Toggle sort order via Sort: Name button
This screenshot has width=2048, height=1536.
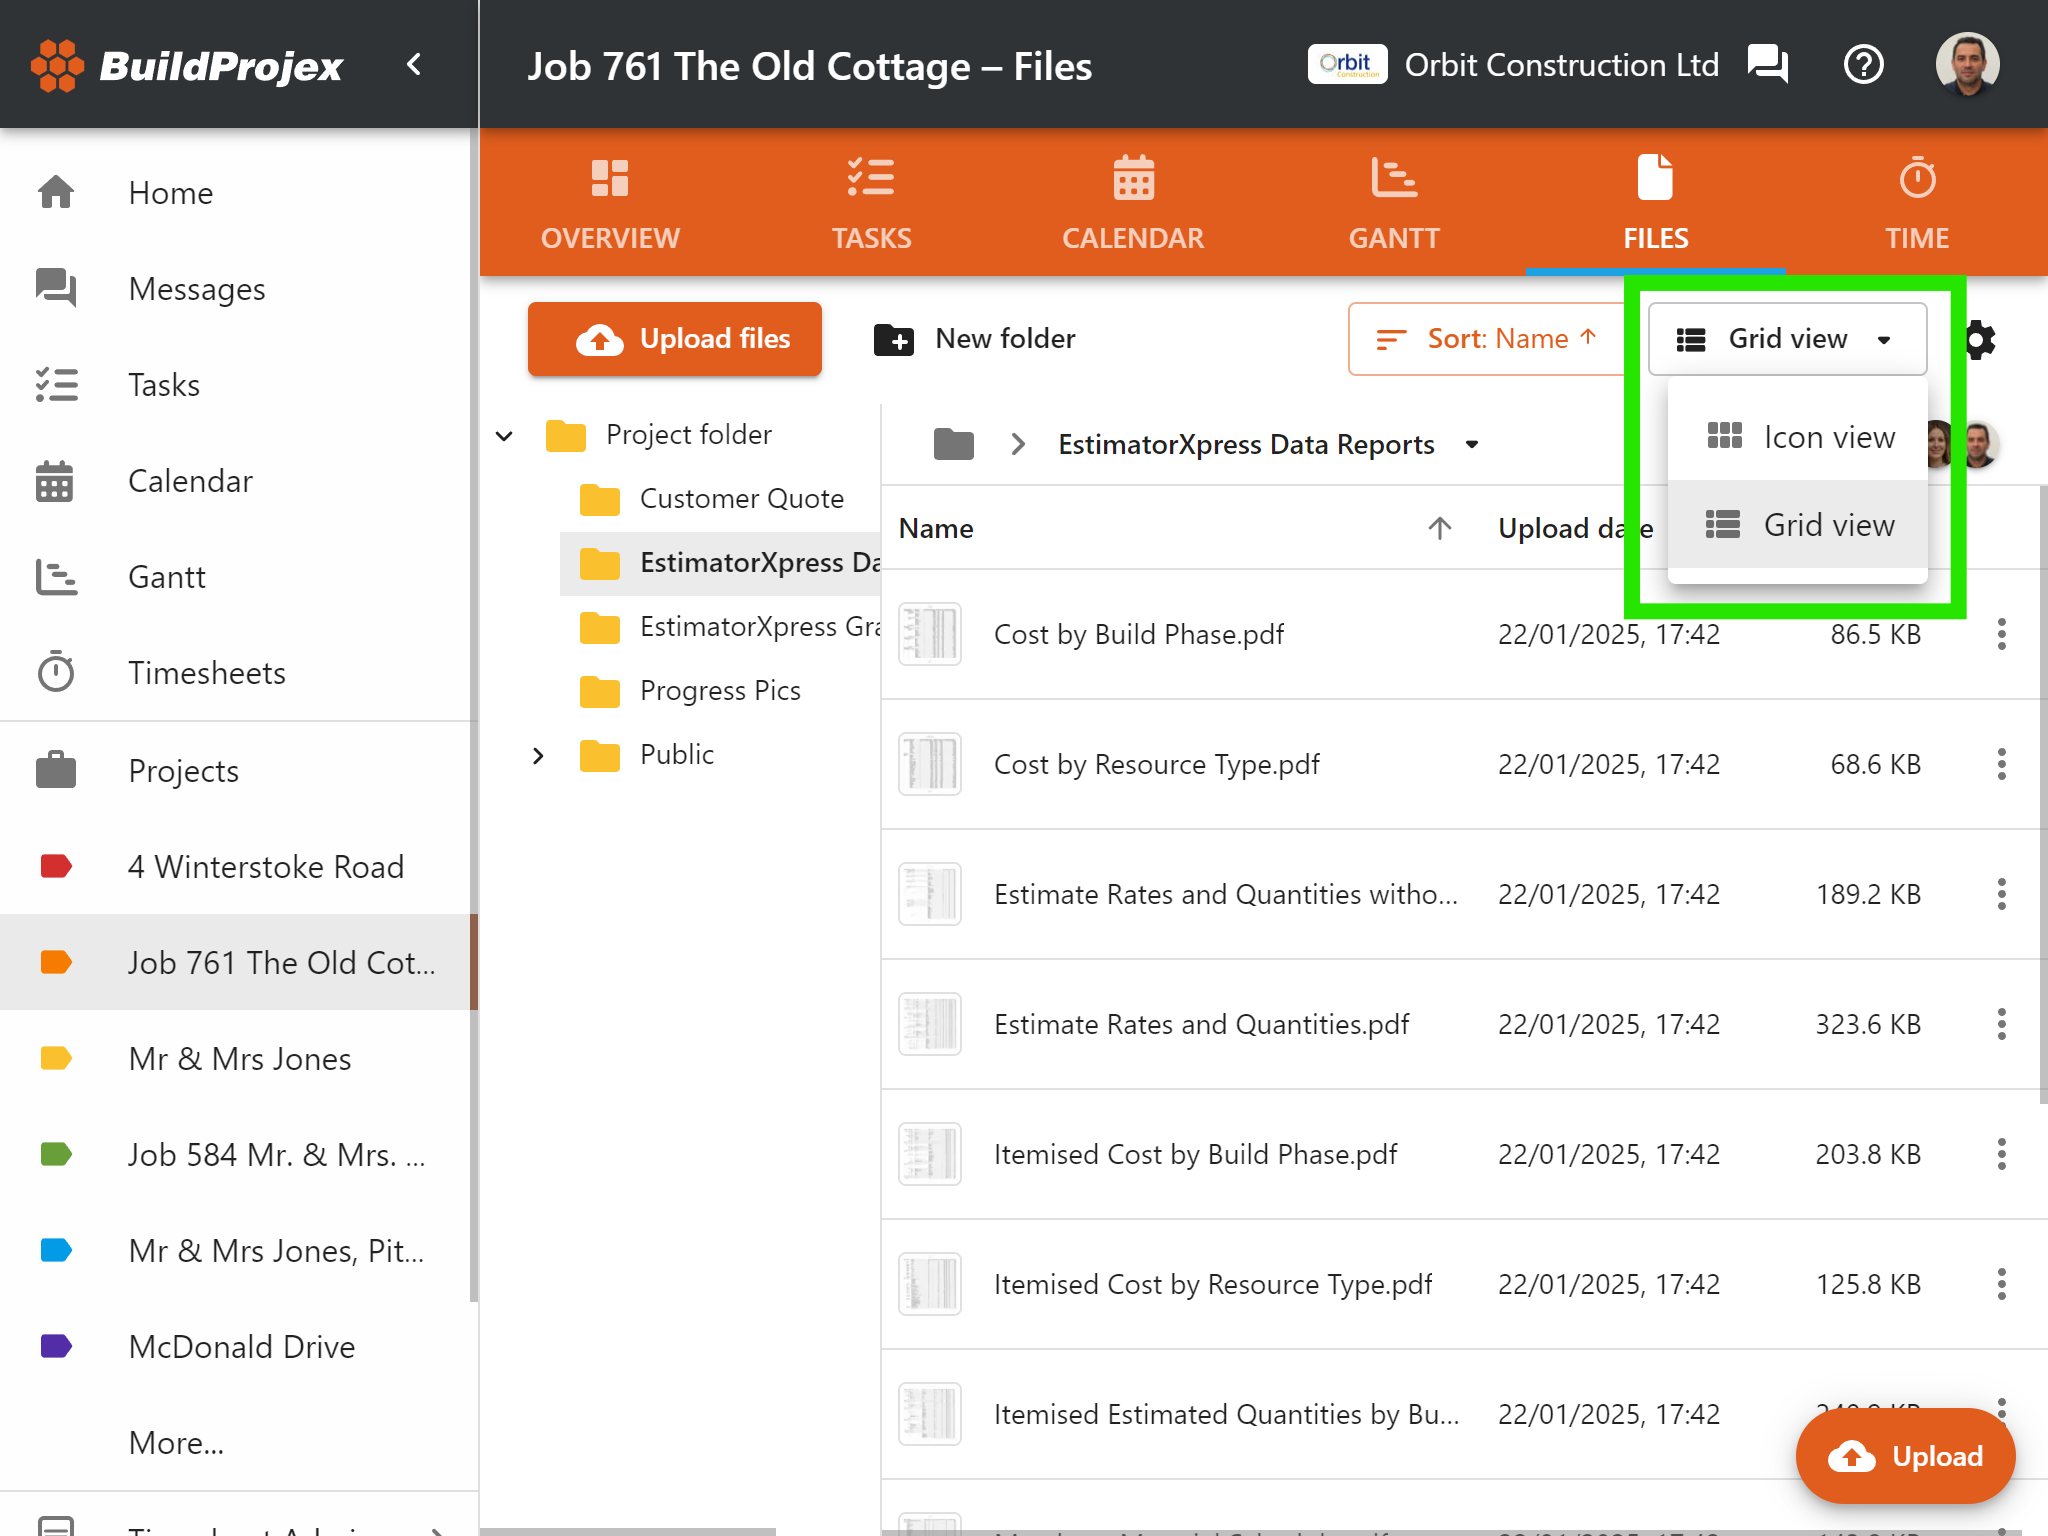coord(1487,339)
